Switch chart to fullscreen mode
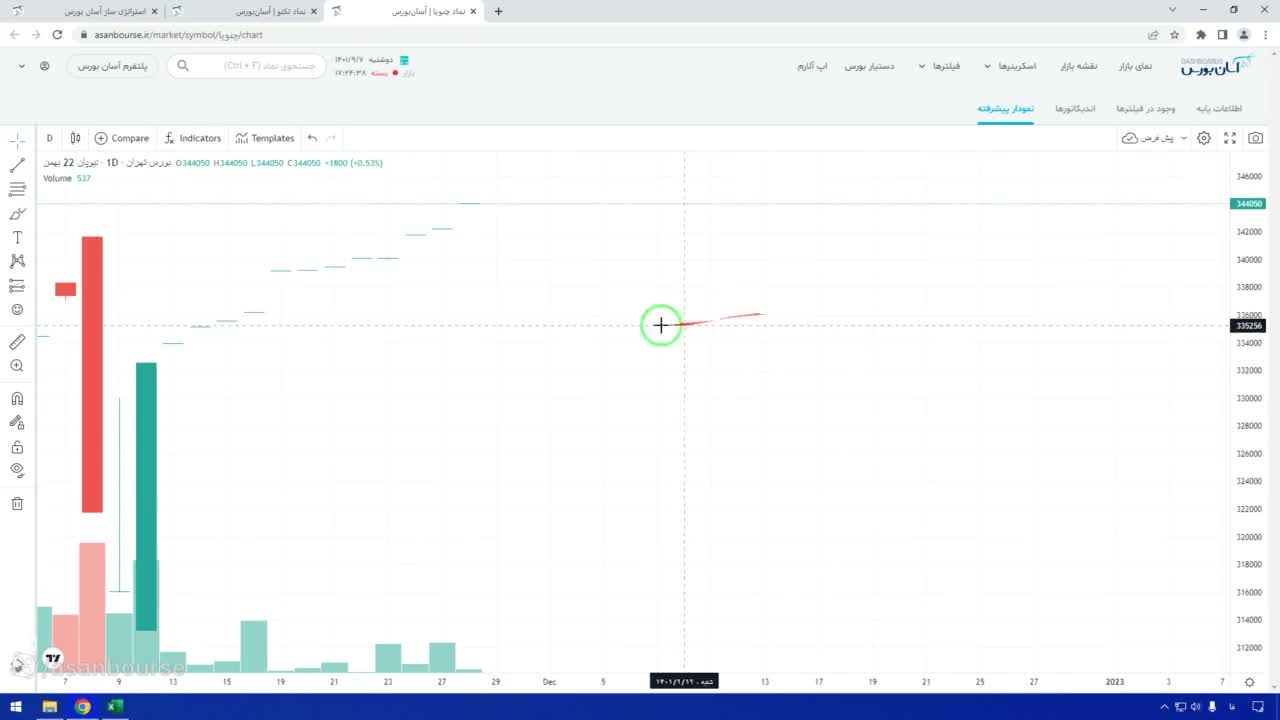 click(1230, 138)
